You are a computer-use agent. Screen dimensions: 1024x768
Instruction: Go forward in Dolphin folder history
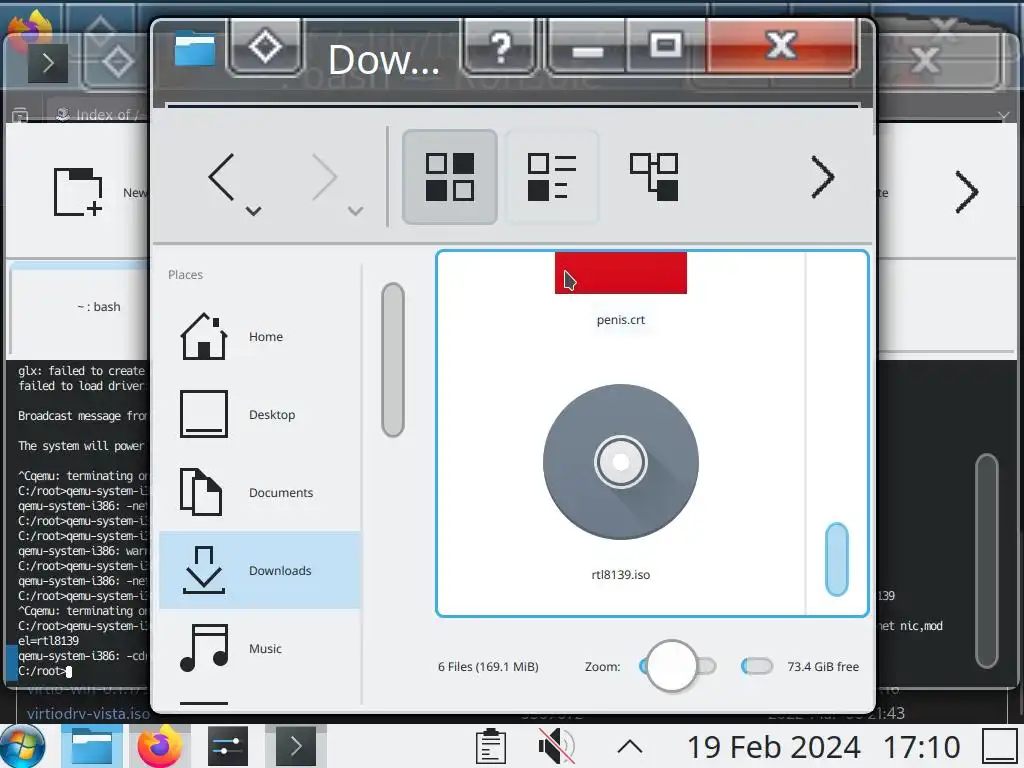pos(324,177)
